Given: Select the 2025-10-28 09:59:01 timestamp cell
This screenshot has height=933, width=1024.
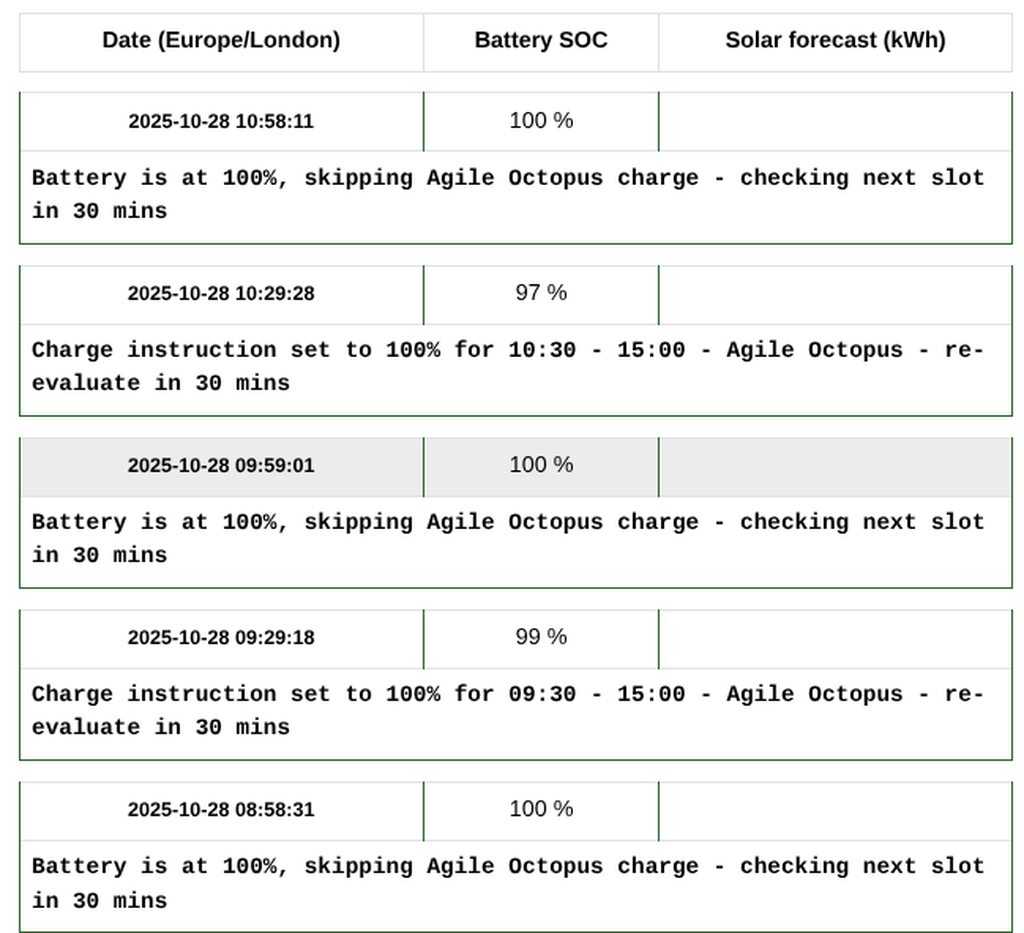Looking at the screenshot, I should coord(221,466).
